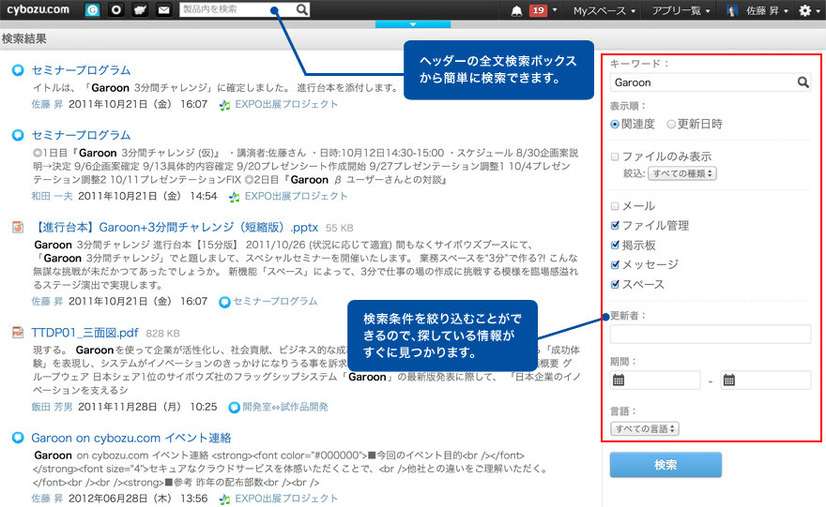Image resolution: width=826 pixels, height=507 pixels.
Task: Open the Myスペース menu
Action: 604,11
